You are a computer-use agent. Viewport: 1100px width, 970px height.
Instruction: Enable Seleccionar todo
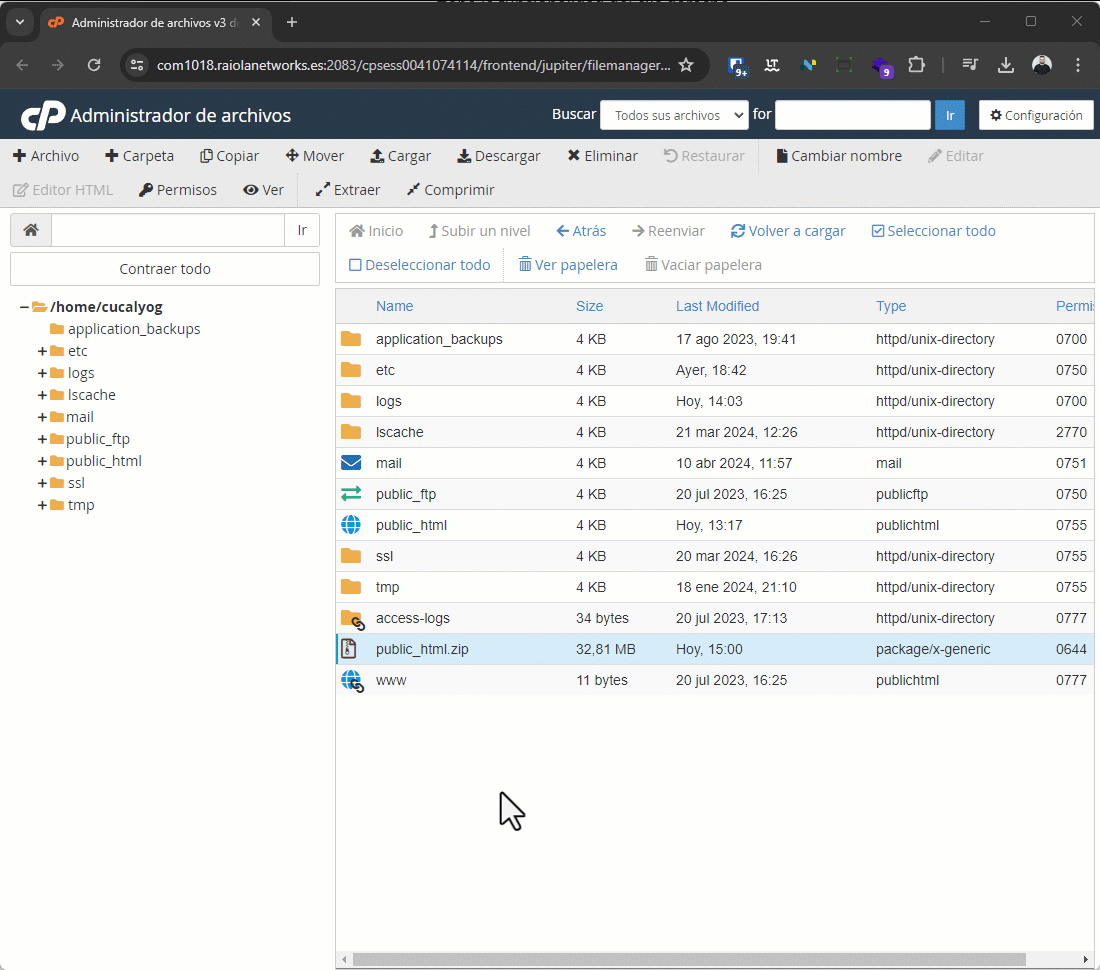pyautogui.click(x=932, y=230)
